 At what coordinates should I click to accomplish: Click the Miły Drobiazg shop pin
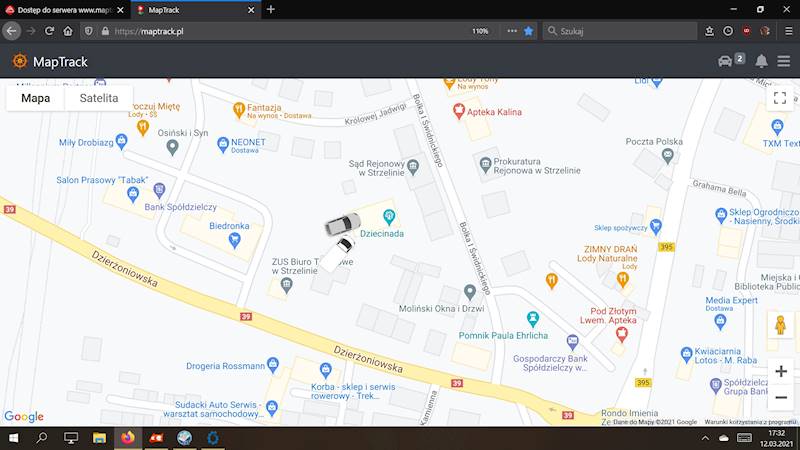121,141
